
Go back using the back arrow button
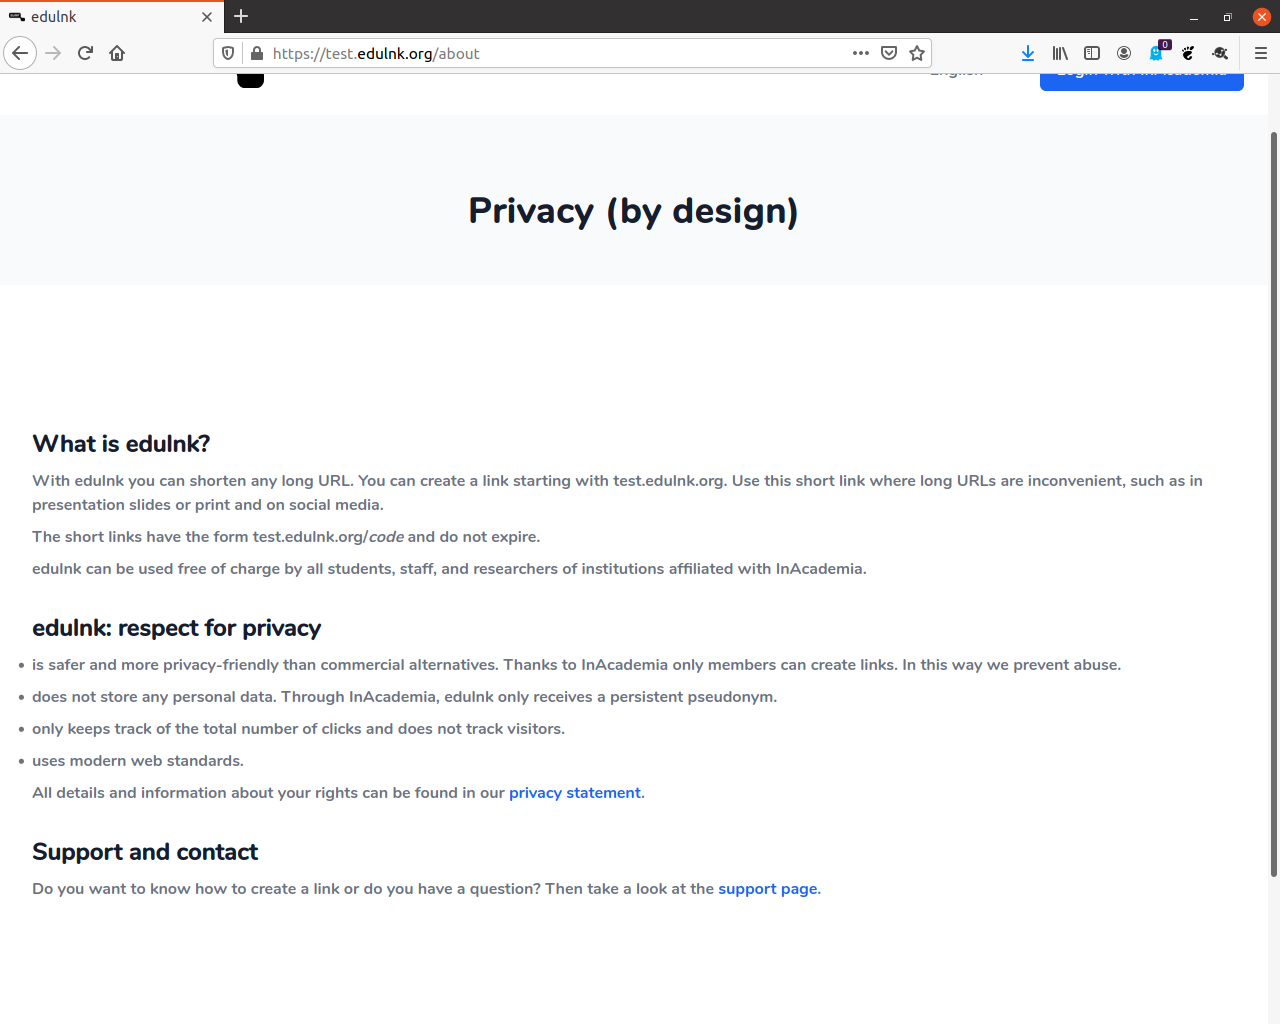(20, 53)
